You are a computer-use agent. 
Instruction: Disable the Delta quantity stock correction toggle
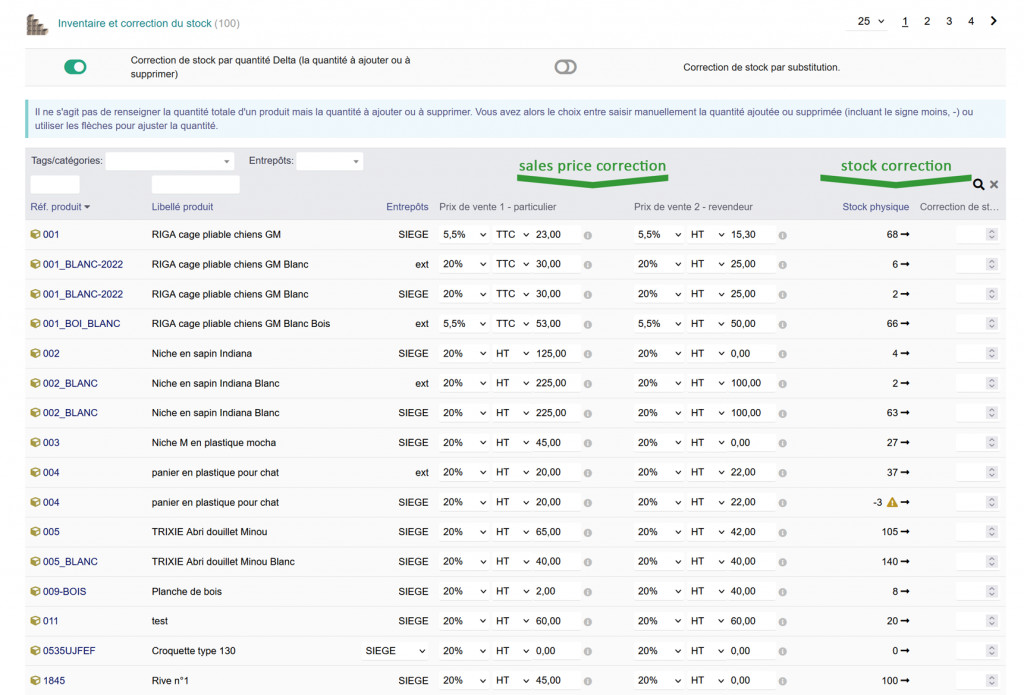pos(75,67)
